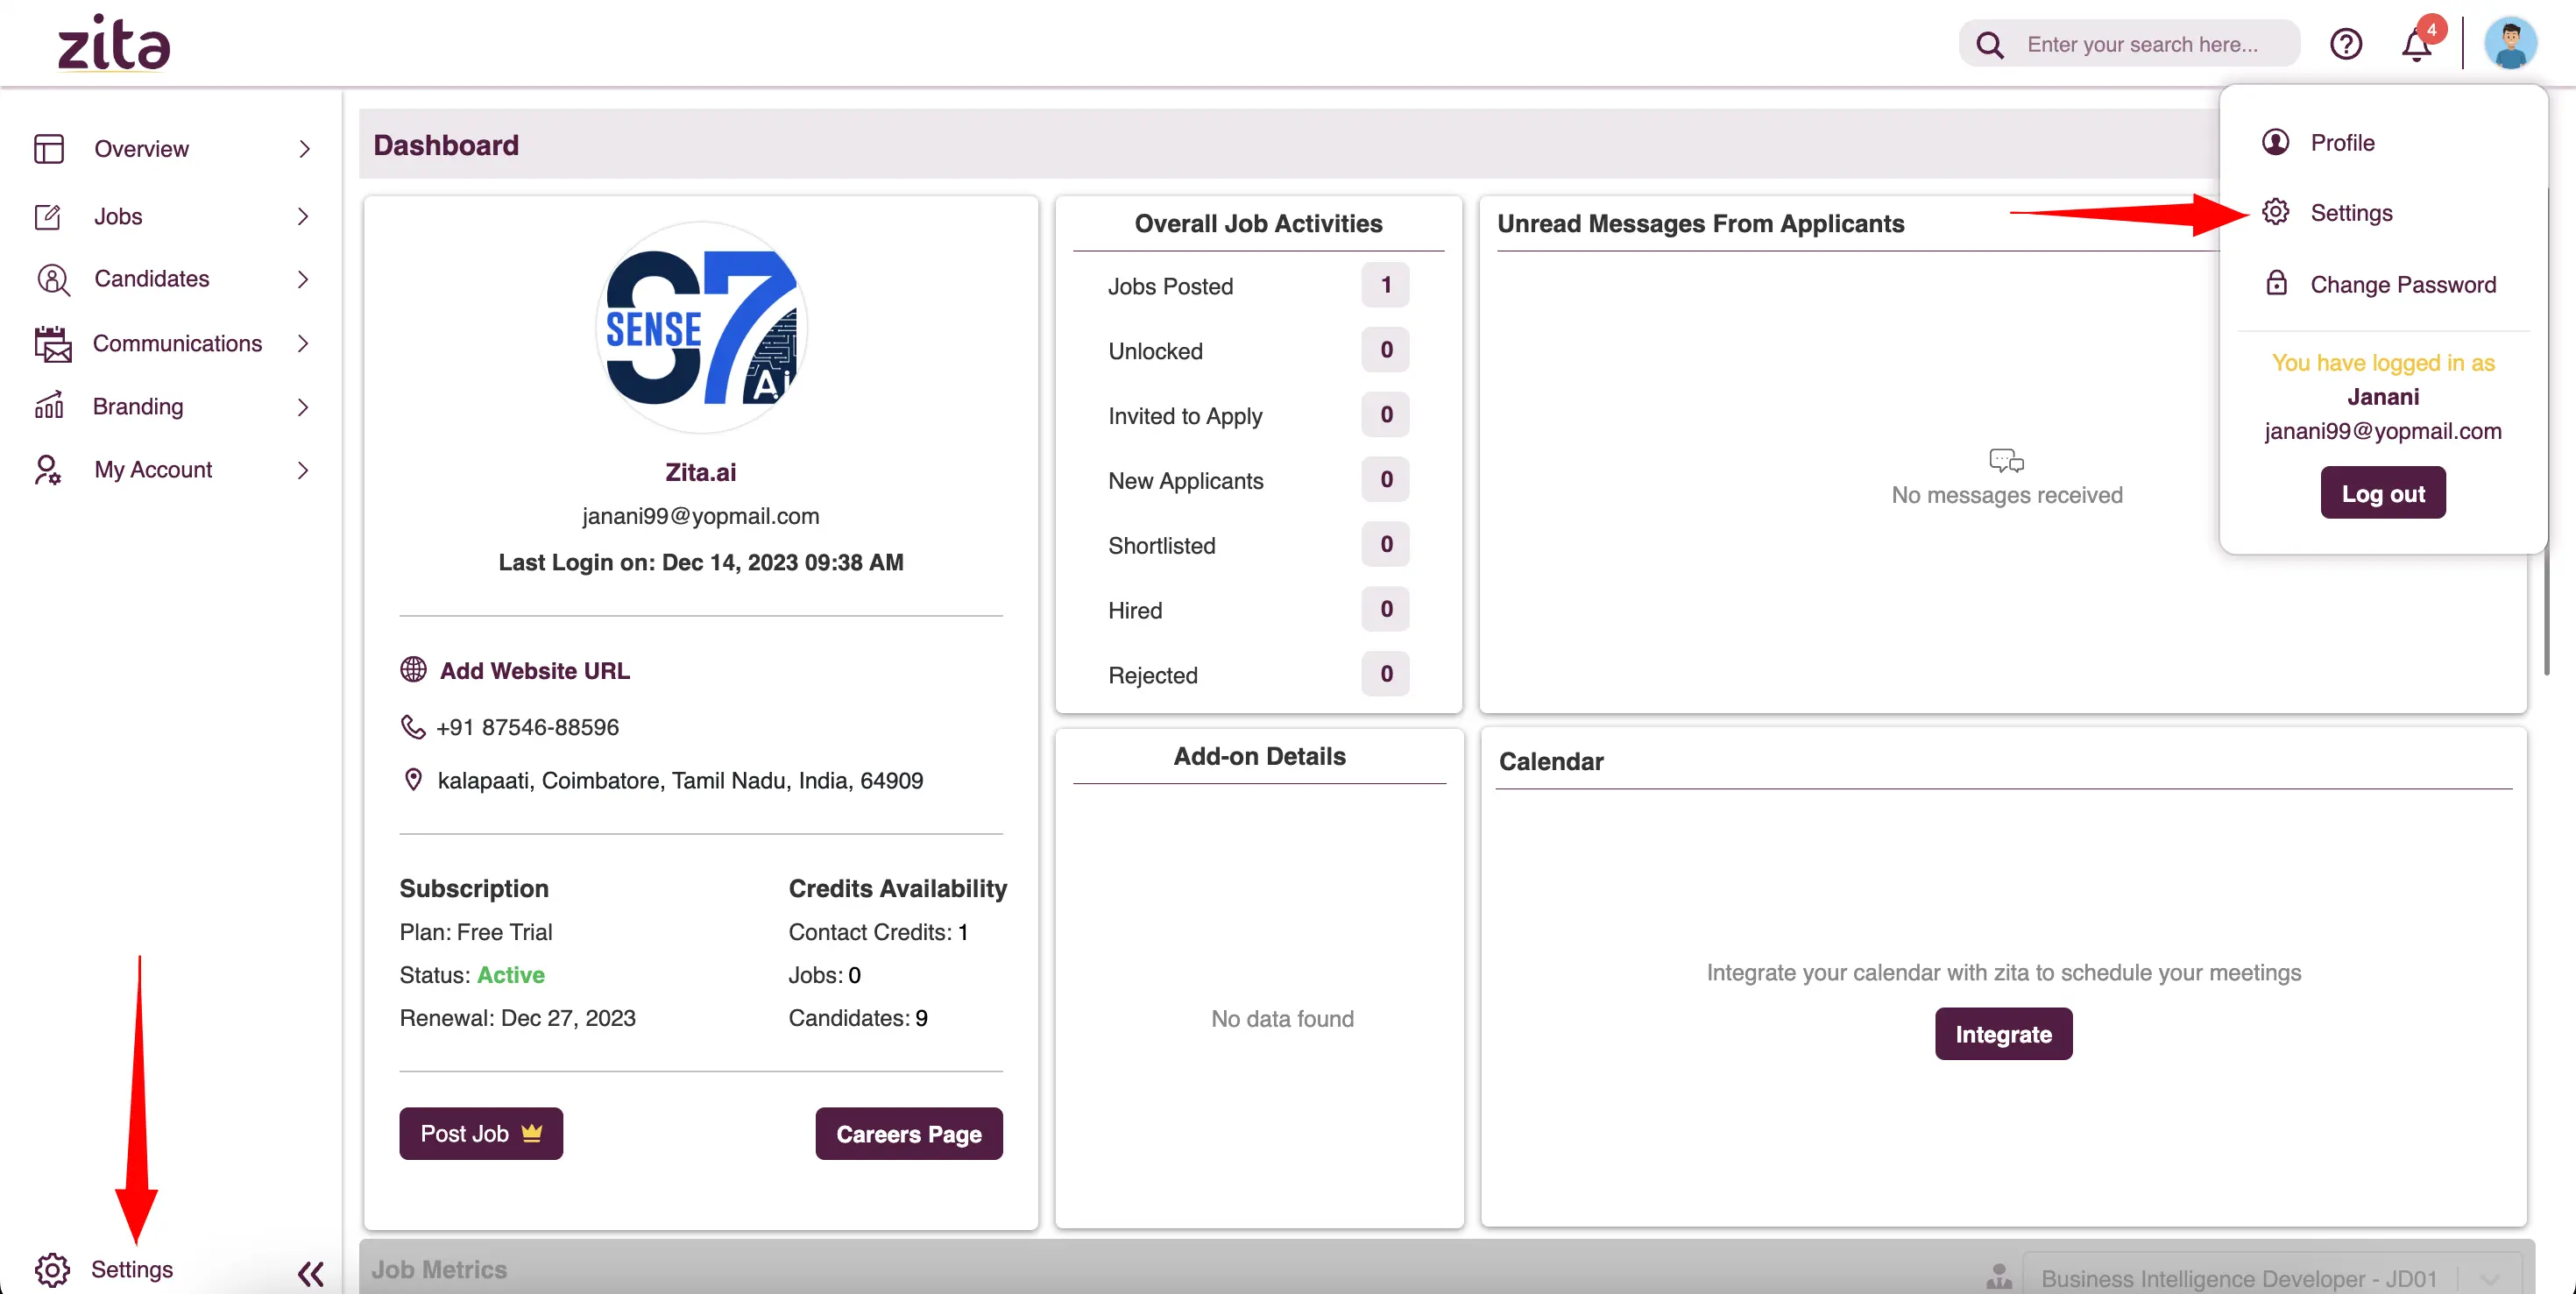The image size is (2576, 1294).
Task: Expand the Overview menu chevron
Action: click(x=304, y=149)
